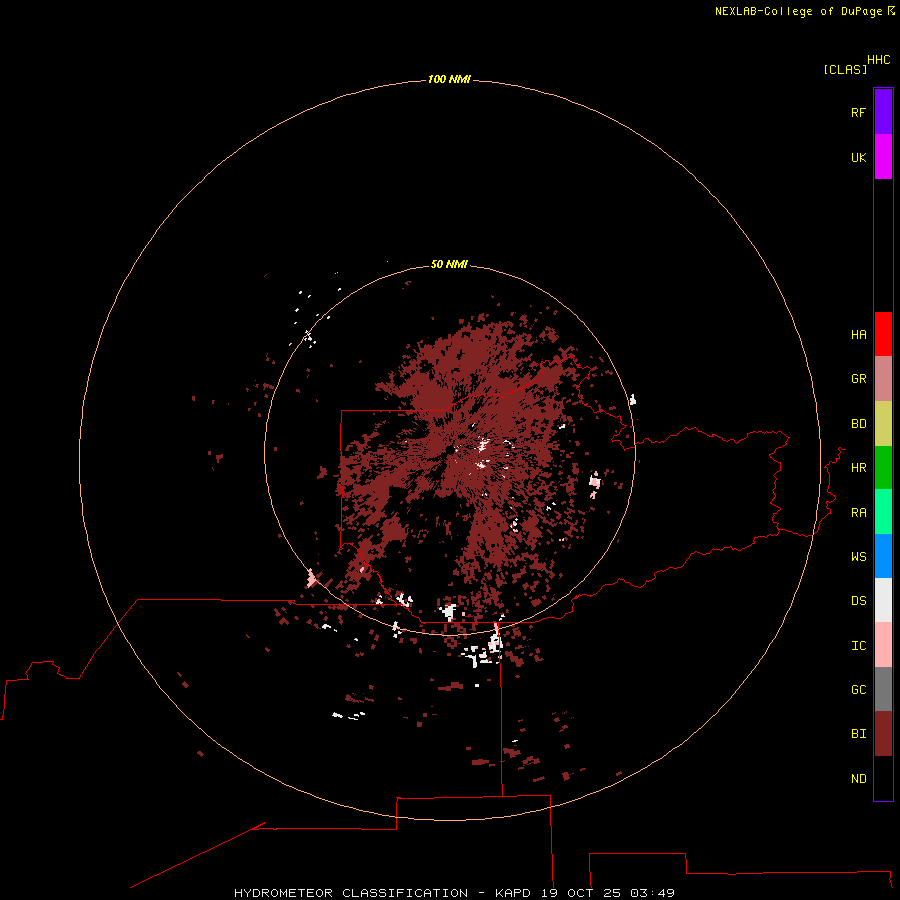Image resolution: width=900 pixels, height=900 pixels.
Task: Click the RF purple legend swatch
Action: [883, 112]
